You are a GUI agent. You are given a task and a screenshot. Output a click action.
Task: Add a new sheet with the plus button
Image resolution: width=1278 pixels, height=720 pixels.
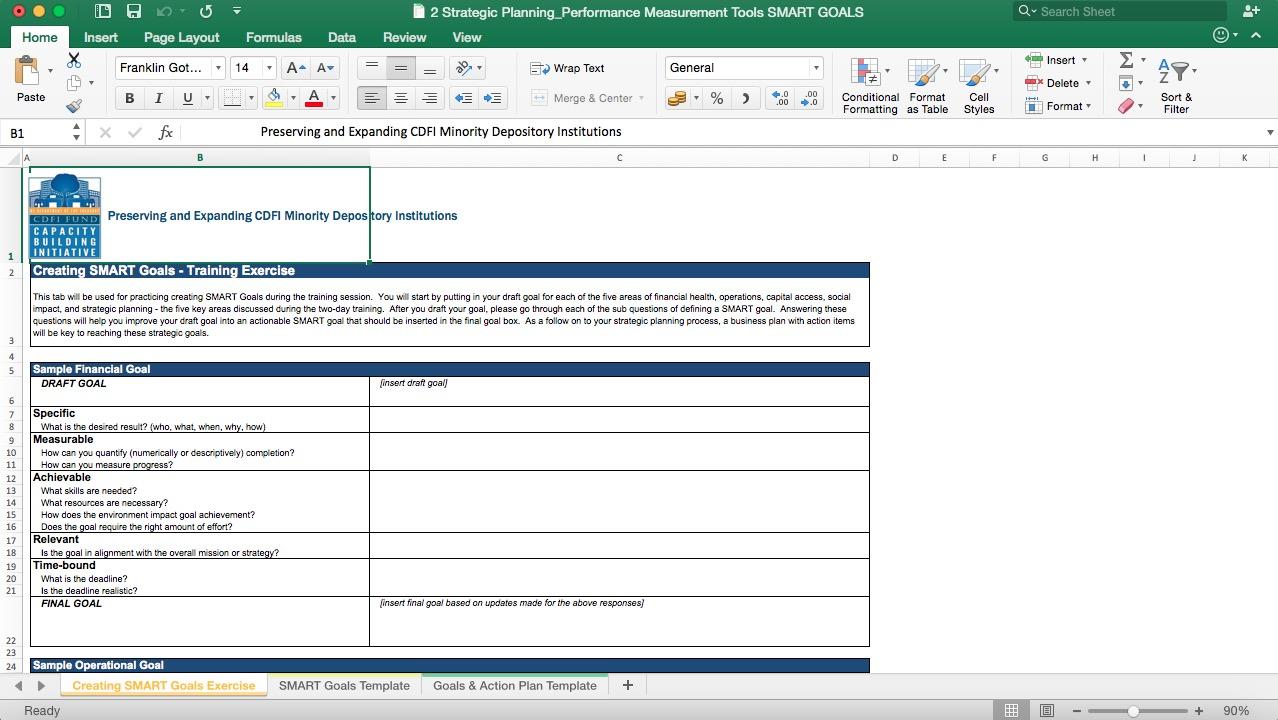[x=627, y=685]
